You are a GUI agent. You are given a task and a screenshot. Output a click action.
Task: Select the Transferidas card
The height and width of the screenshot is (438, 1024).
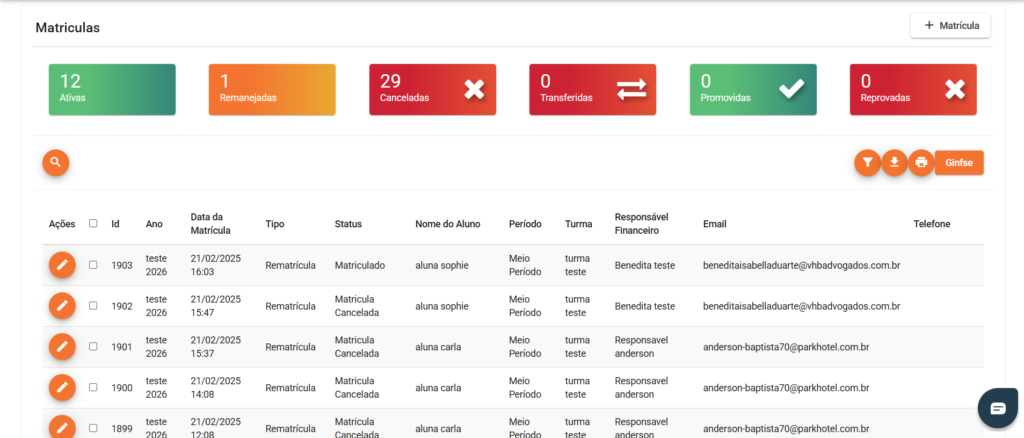[592, 89]
